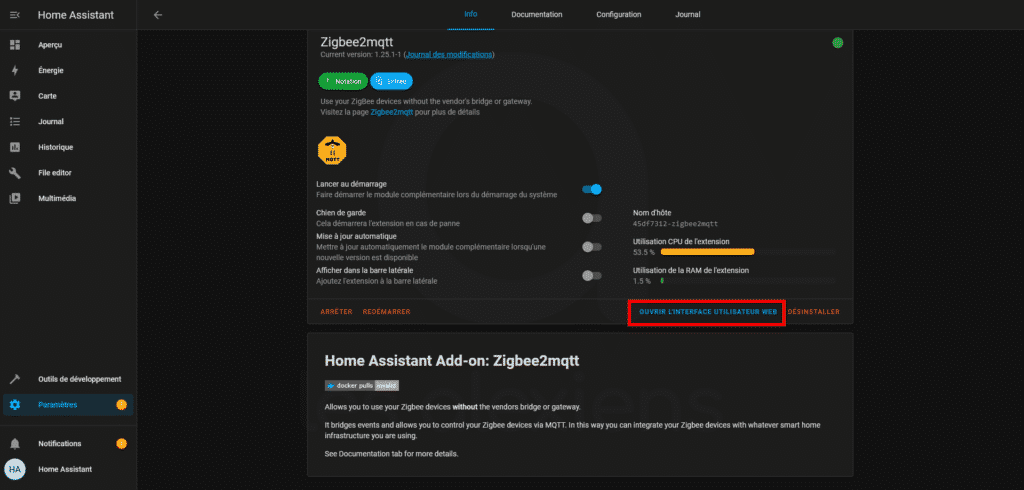Switch to the Journal tab
This screenshot has height=490, width=1024.
[688, 14]
